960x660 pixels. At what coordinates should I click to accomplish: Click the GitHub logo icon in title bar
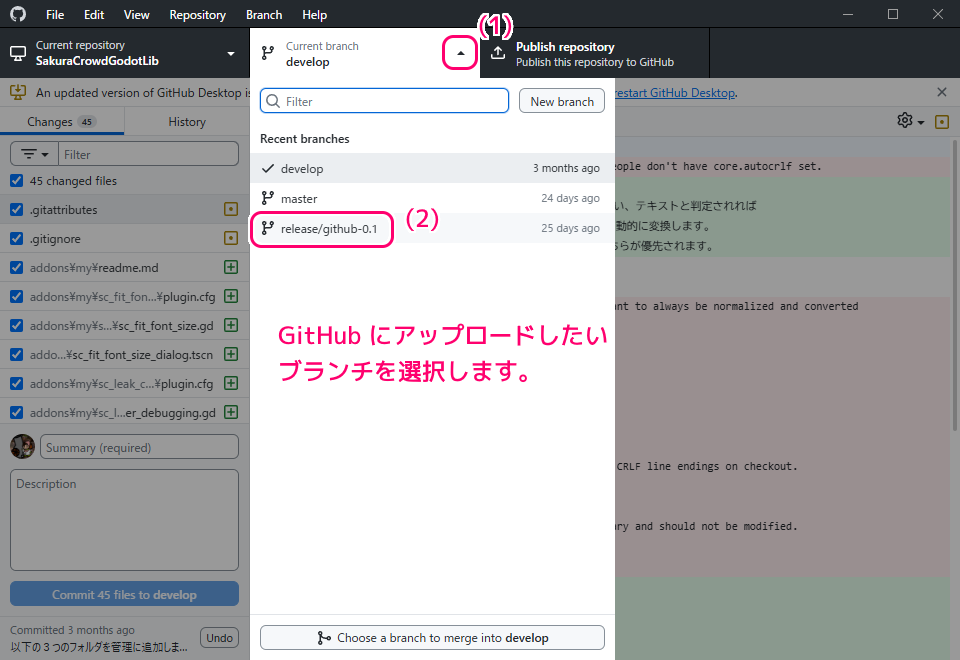[x=18, y=15]
